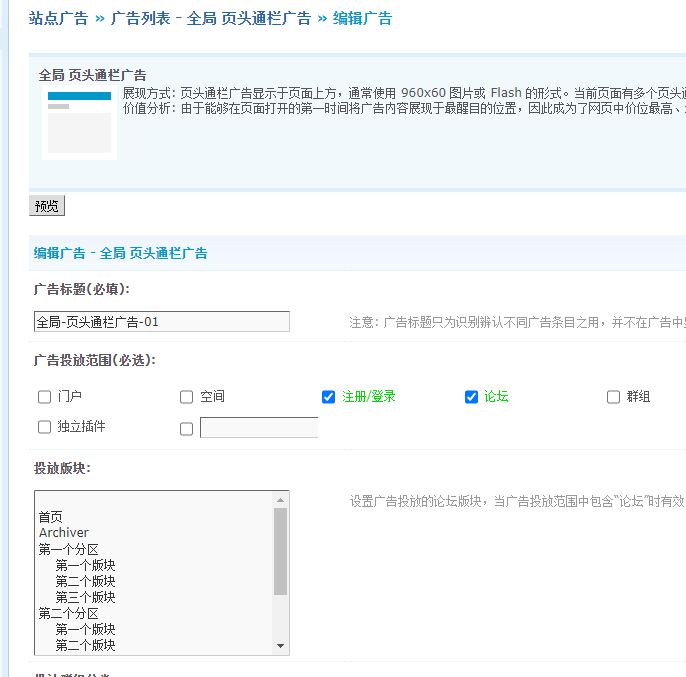This screenshot has height=677, width=686.
Task: Check the 空间 checkbox
Action: coord(187,397)
